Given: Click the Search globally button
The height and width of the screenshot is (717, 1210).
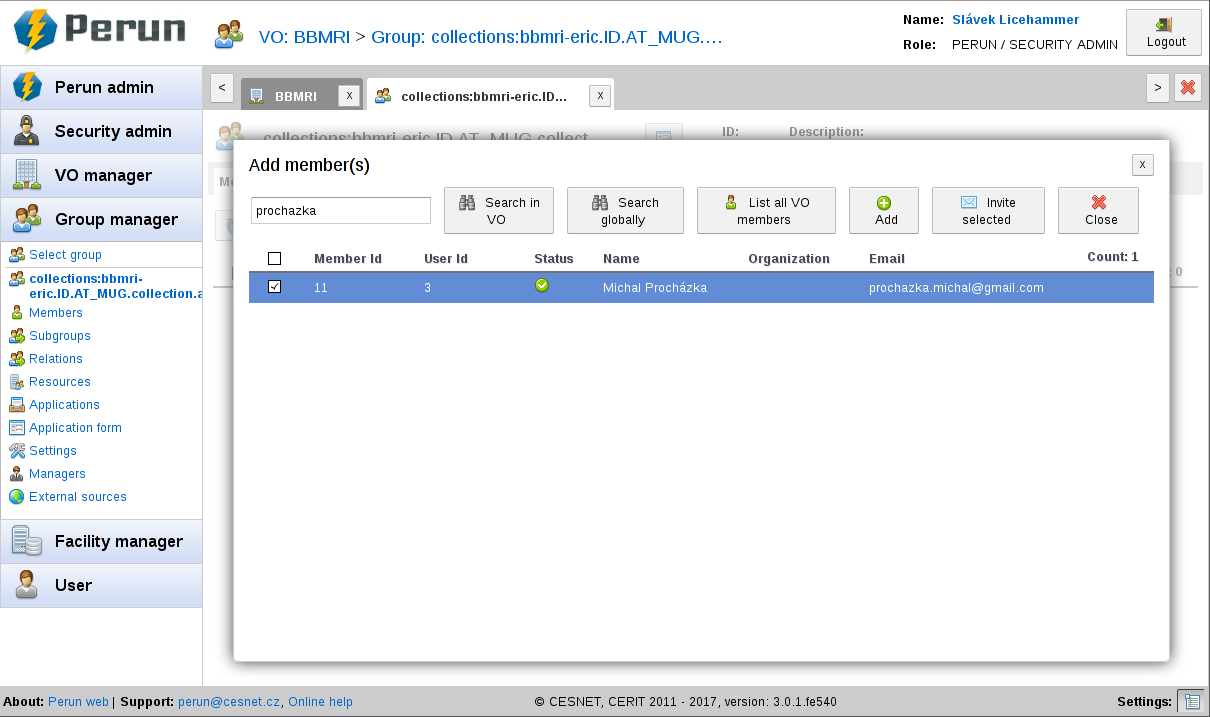Looking at the screenshot, I should [625, 211].
